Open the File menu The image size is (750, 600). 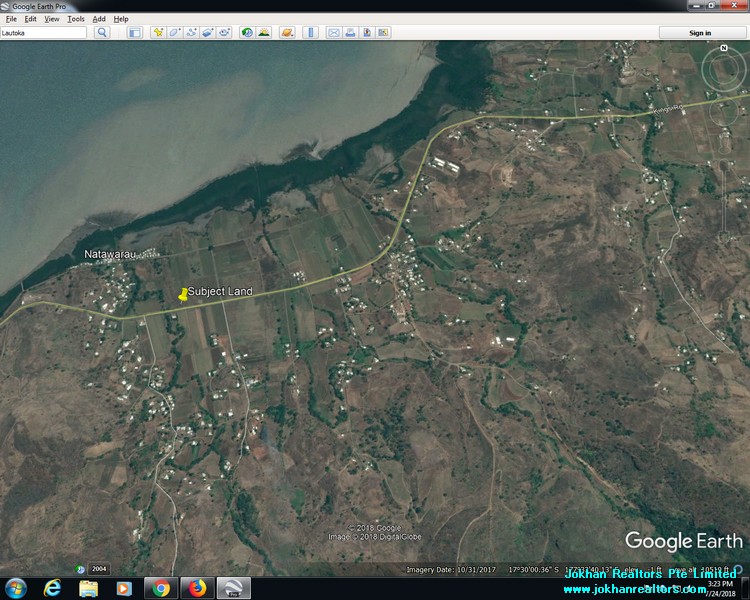pos(11,19)
